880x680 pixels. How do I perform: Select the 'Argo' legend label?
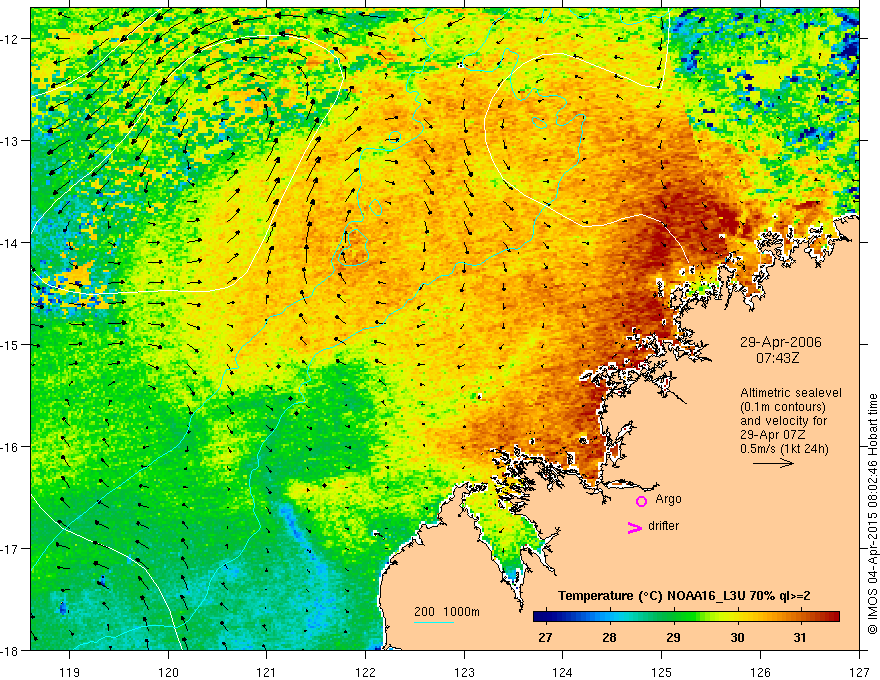coord(668,499)
